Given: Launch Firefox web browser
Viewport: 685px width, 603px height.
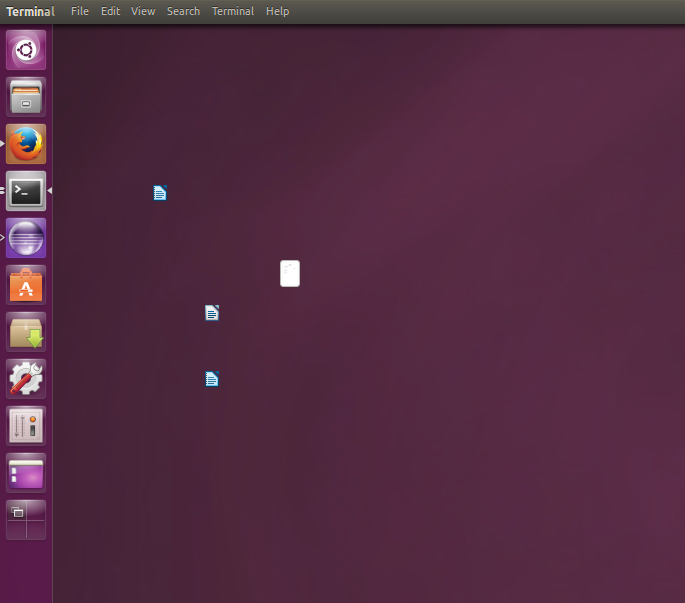Looking at the screenshot, I should click(26, 144).
